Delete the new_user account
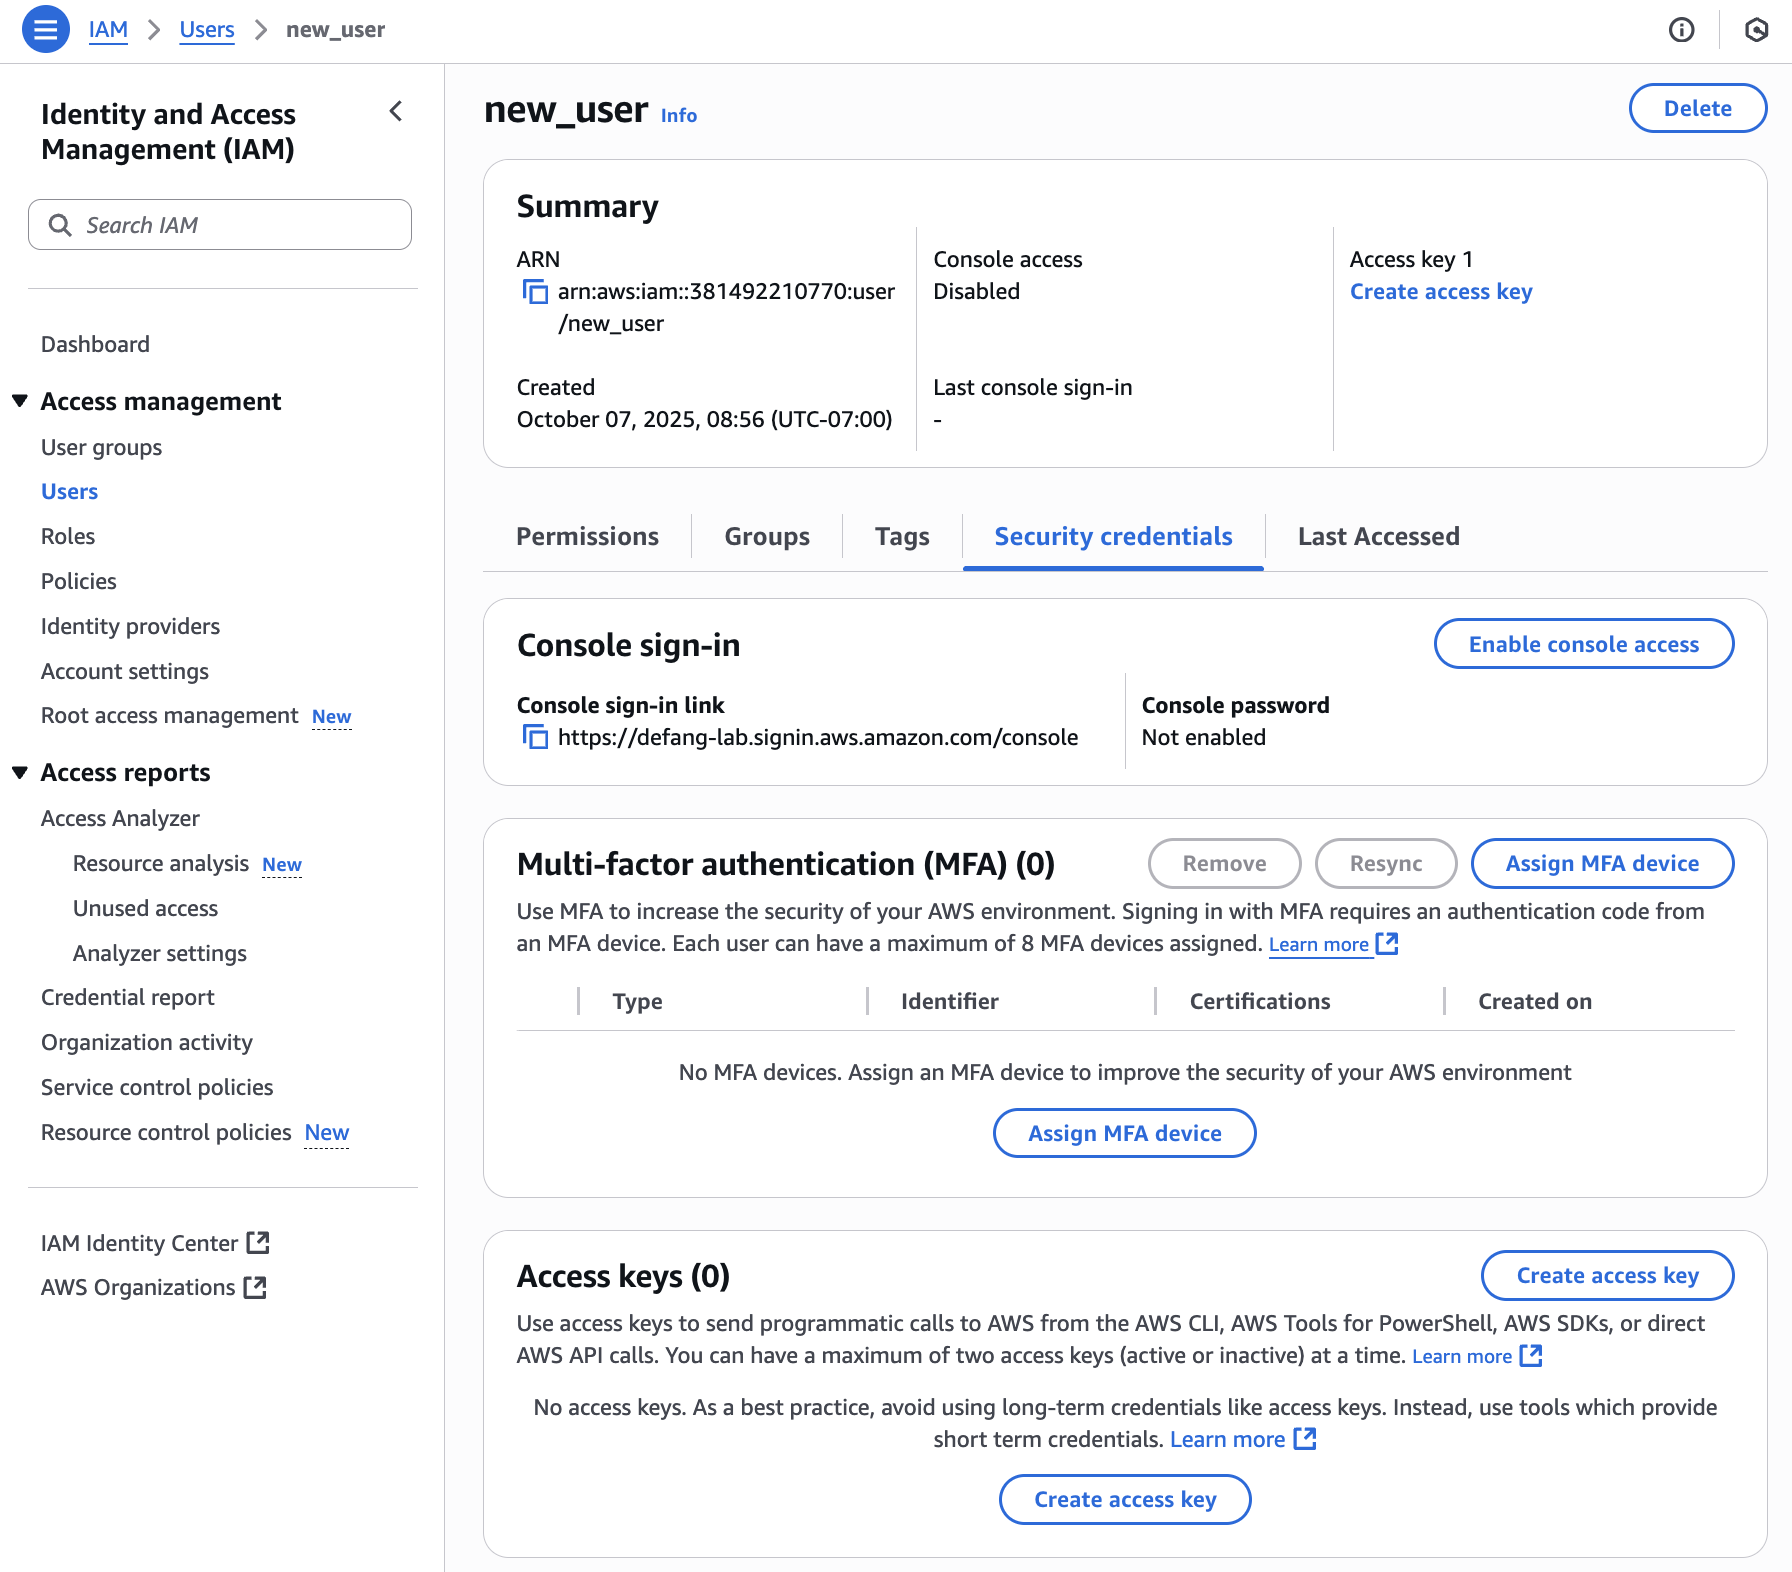 point(1697,109)
